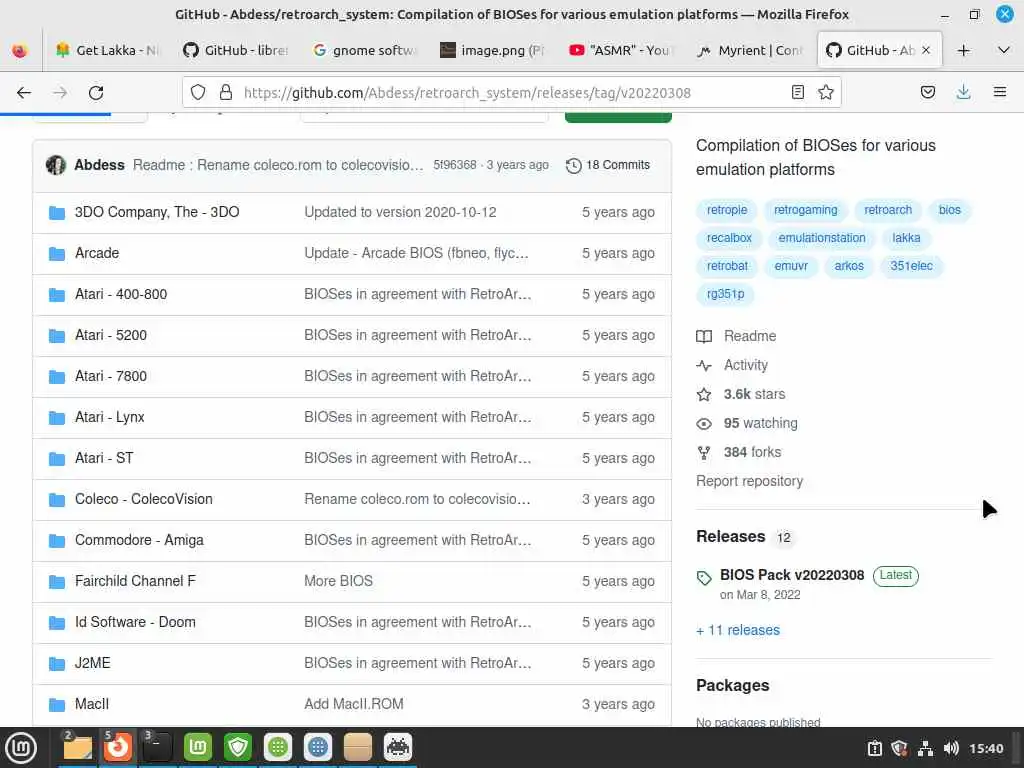Open the shield tracking protection icon

198,93
